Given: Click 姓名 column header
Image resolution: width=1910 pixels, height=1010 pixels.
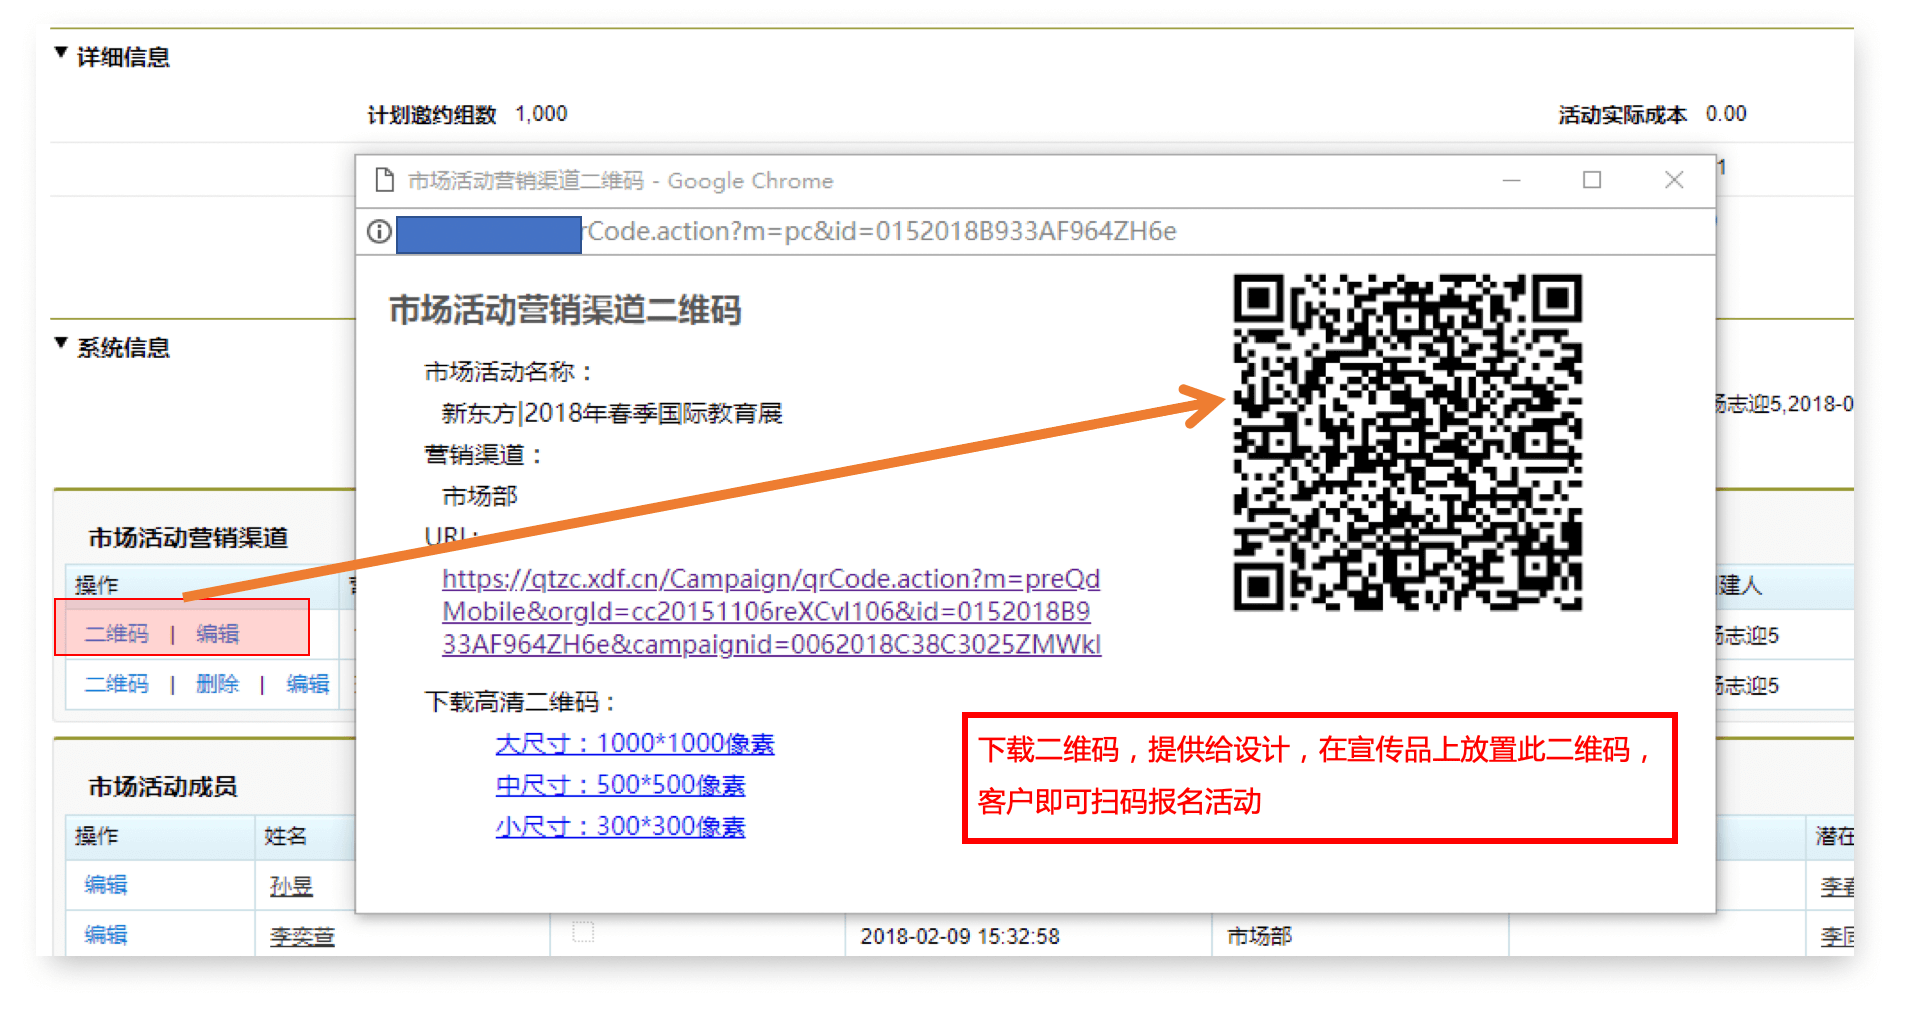Looking at the screenshot, I should [x=285, y=836].
